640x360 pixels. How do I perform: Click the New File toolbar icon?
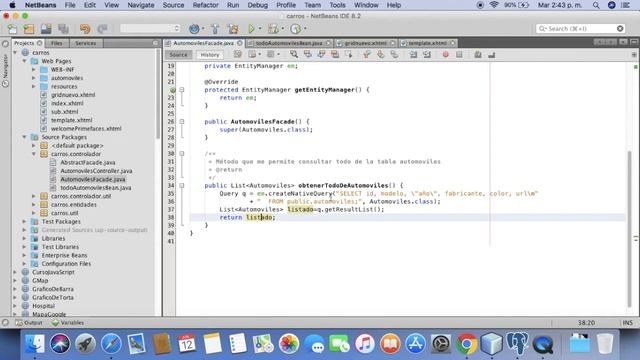click(12, 29)
